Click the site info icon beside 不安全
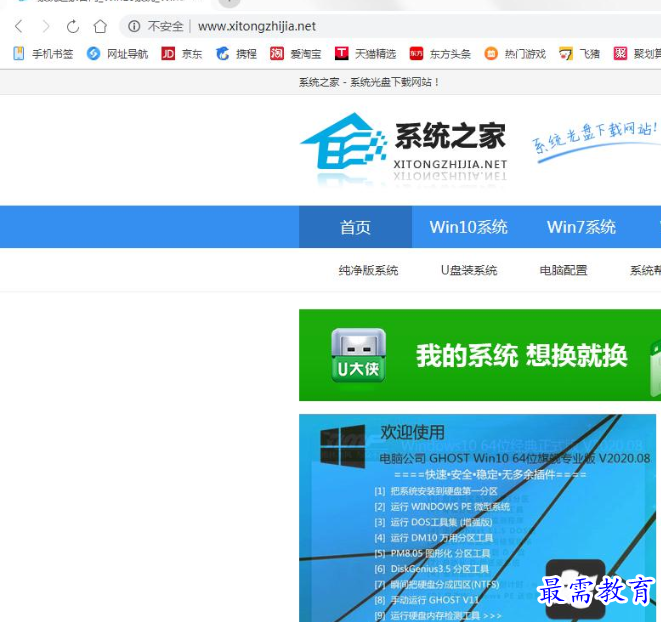The width and height of the screenshot is (661, 622). point(134,26)
